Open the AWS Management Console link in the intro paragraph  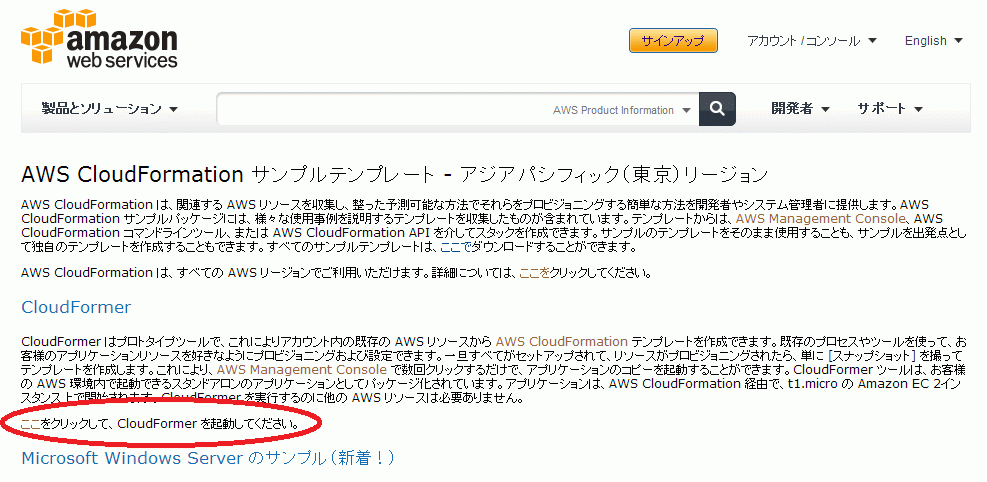(820, 219)
